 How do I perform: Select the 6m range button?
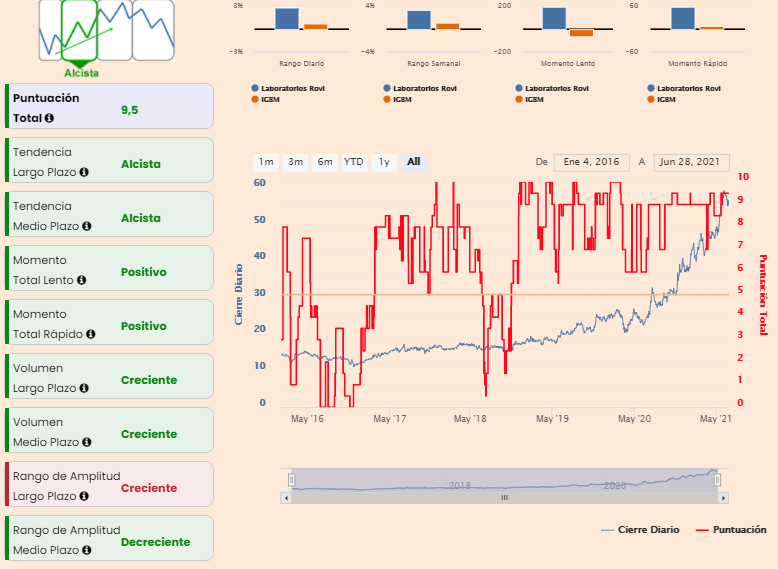[325, 162]
